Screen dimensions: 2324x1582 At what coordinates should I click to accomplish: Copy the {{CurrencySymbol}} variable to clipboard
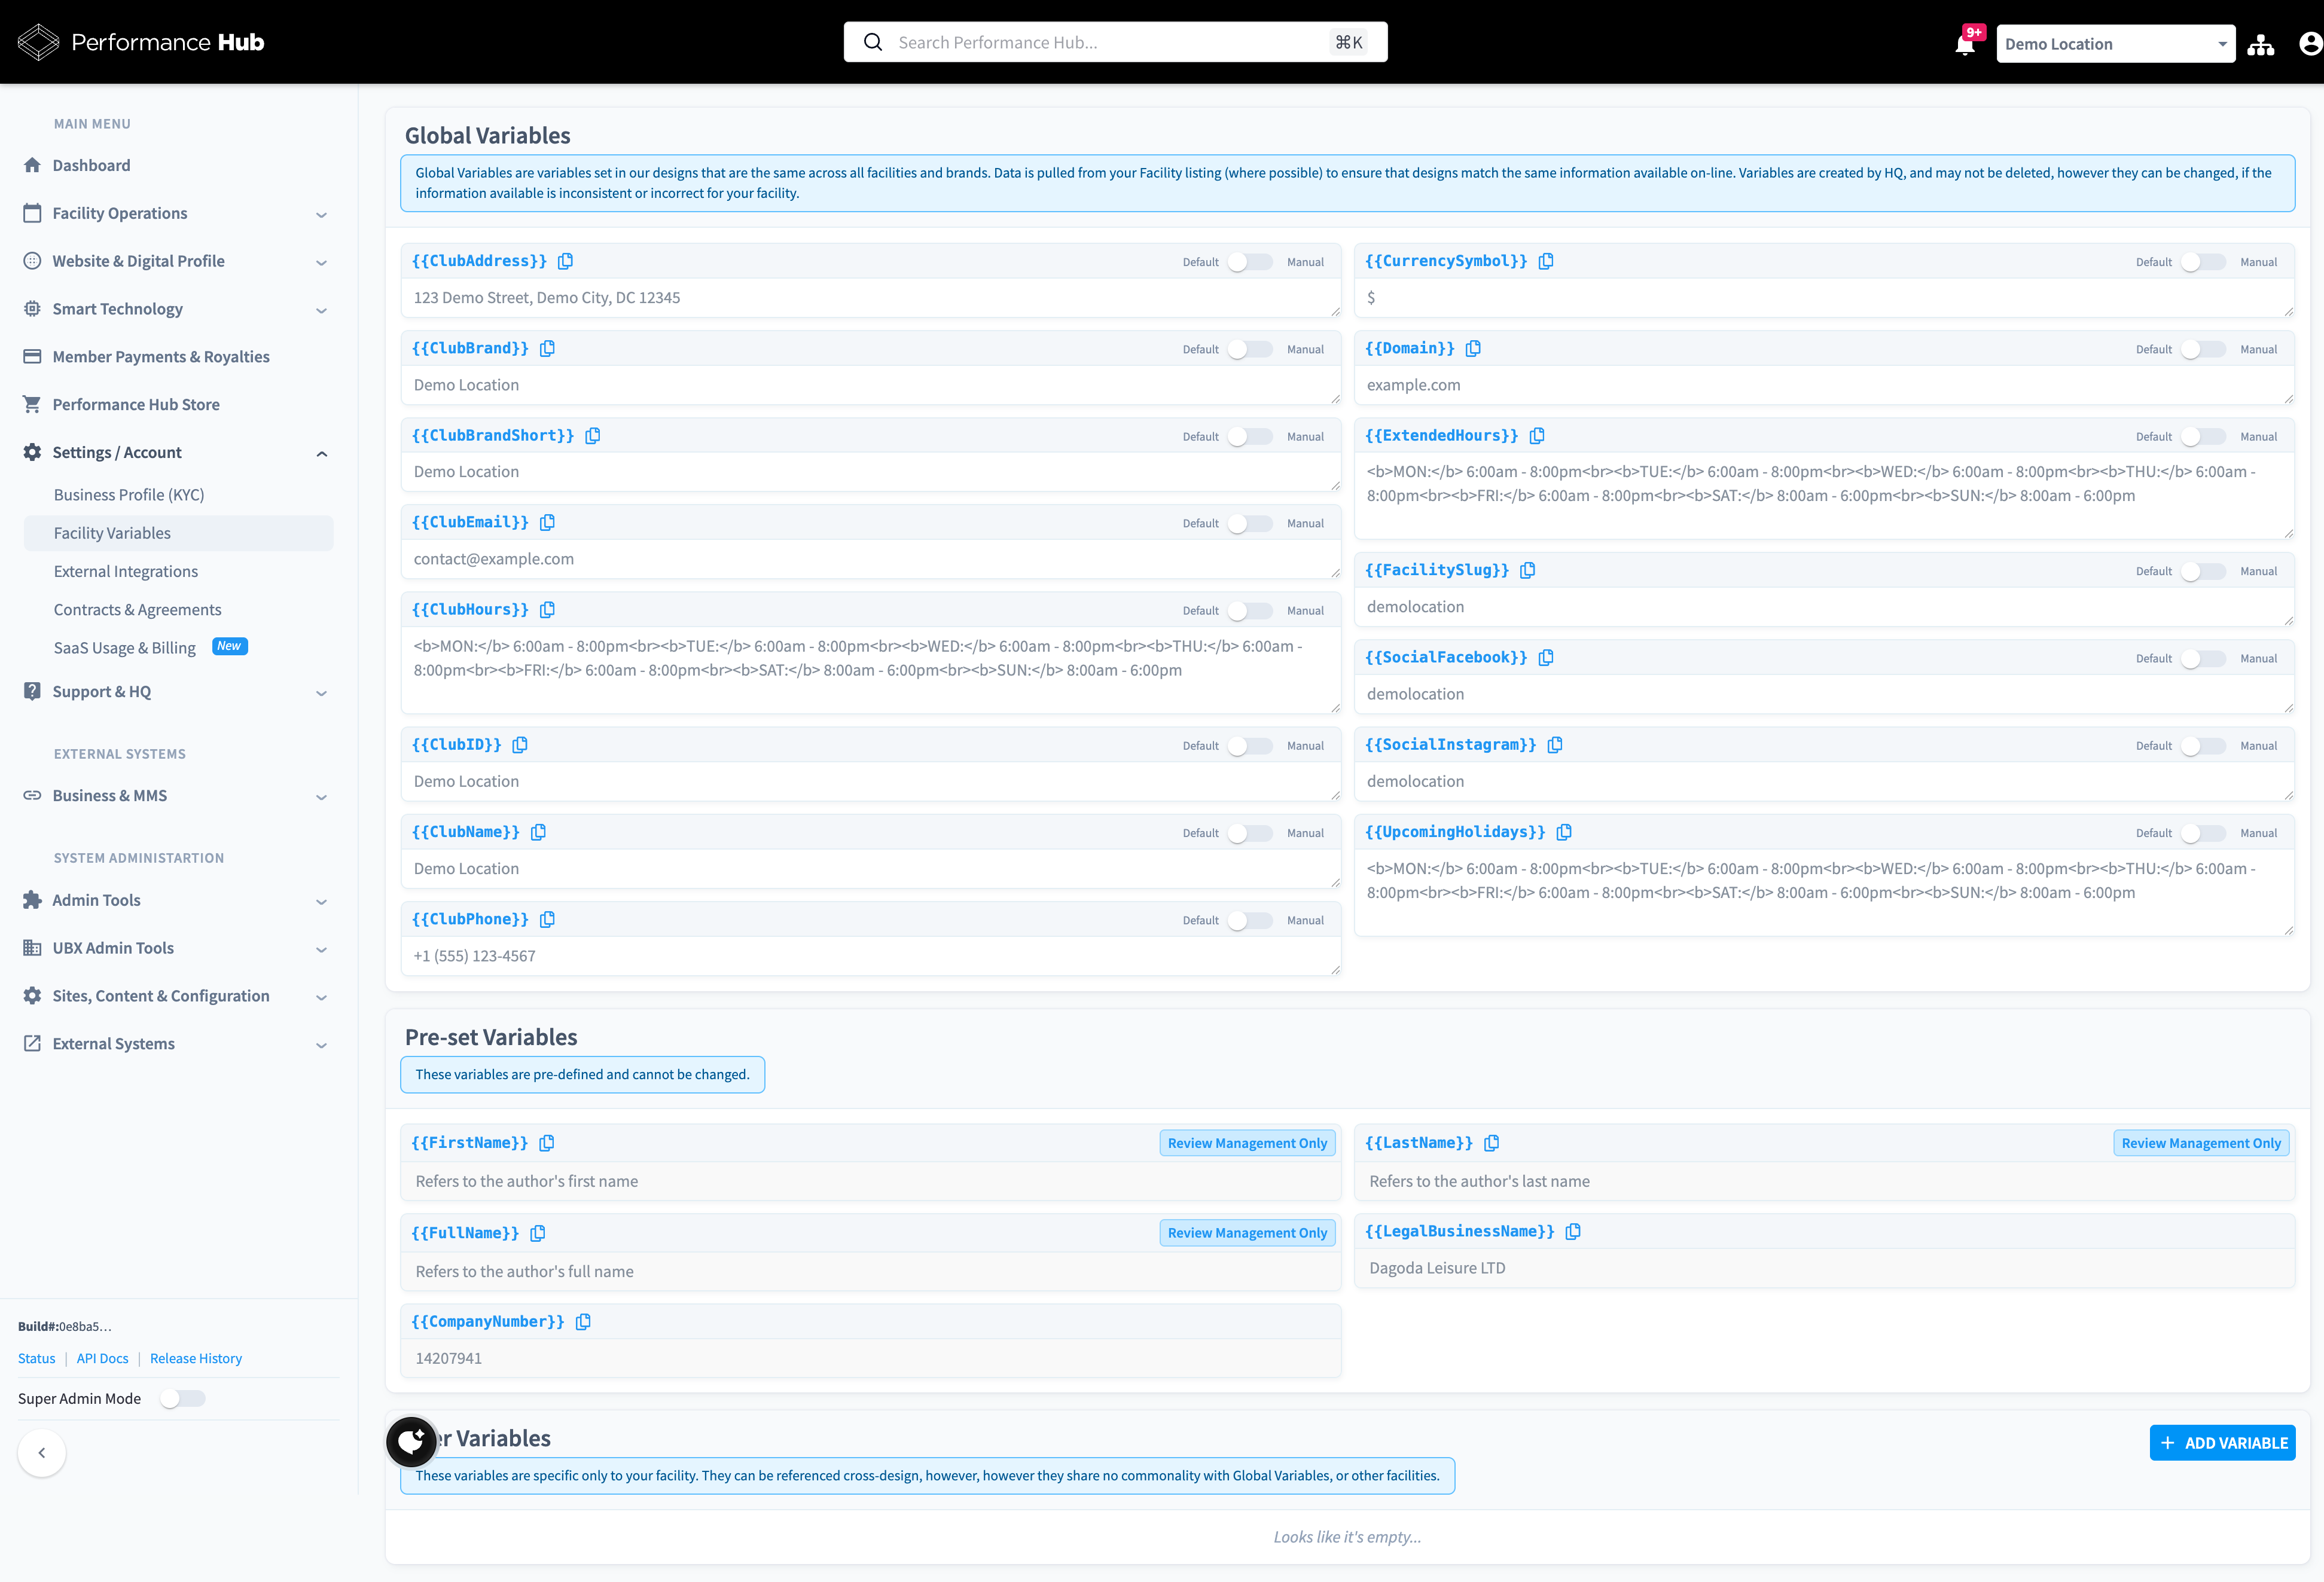click(1547, 261)
